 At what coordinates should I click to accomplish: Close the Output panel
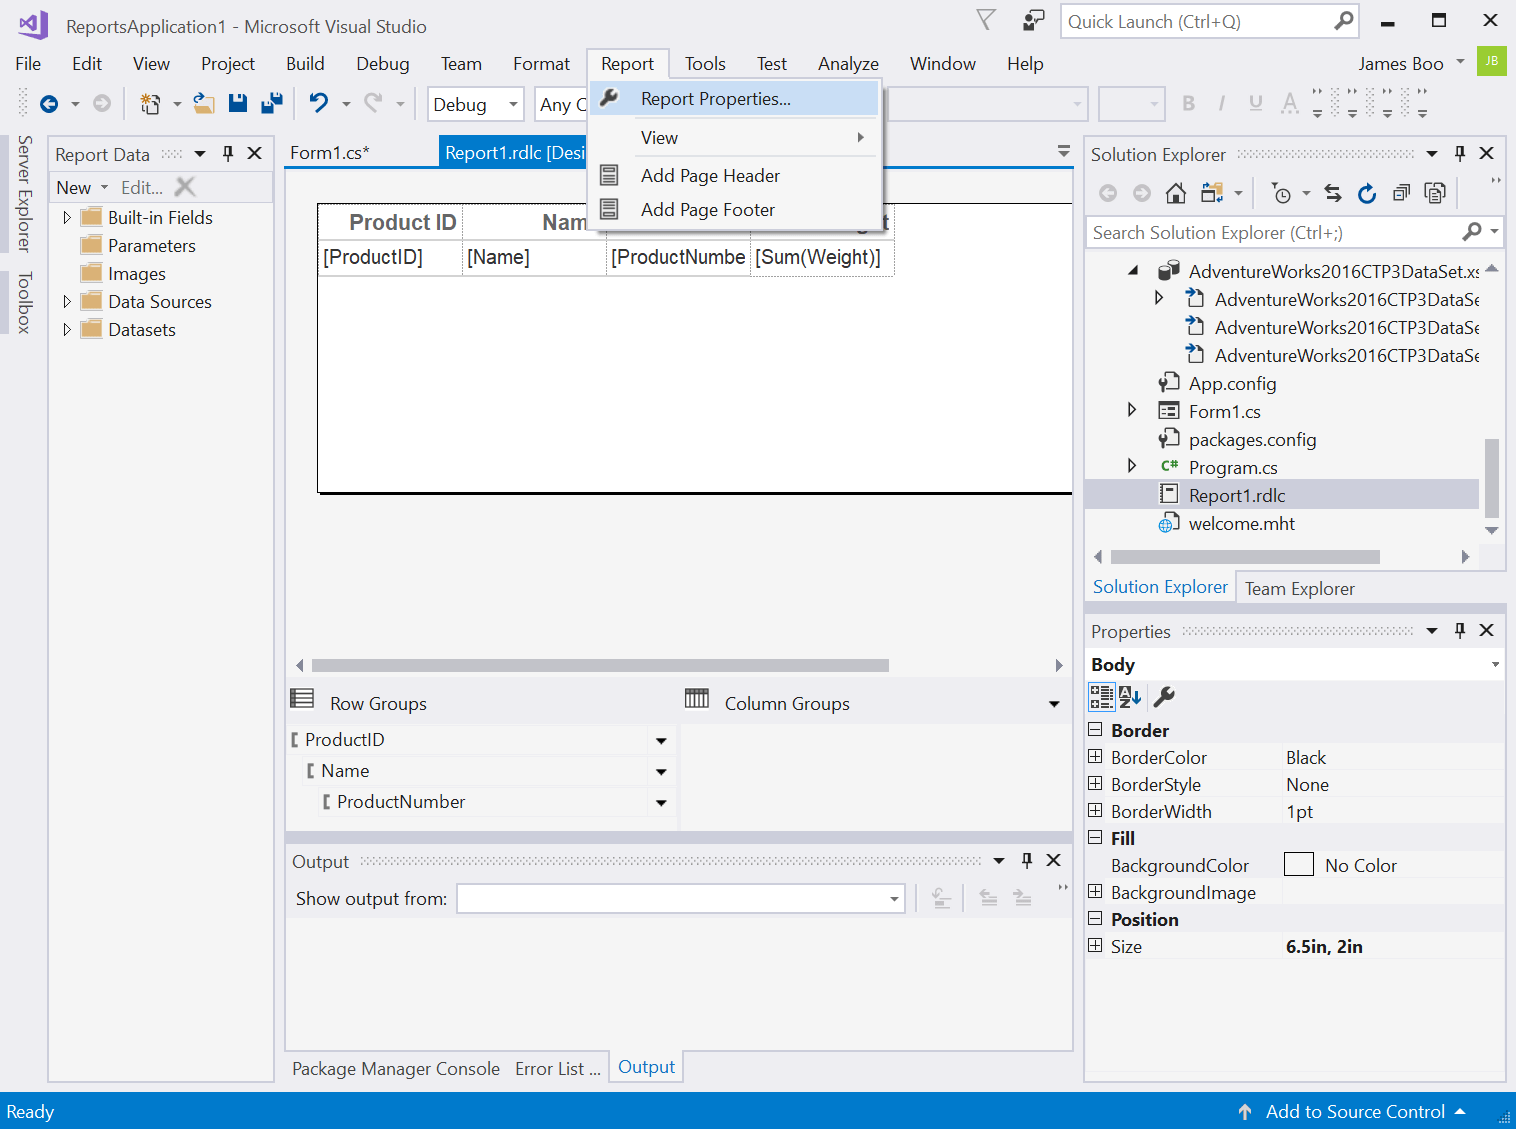tap(1053, 860)
